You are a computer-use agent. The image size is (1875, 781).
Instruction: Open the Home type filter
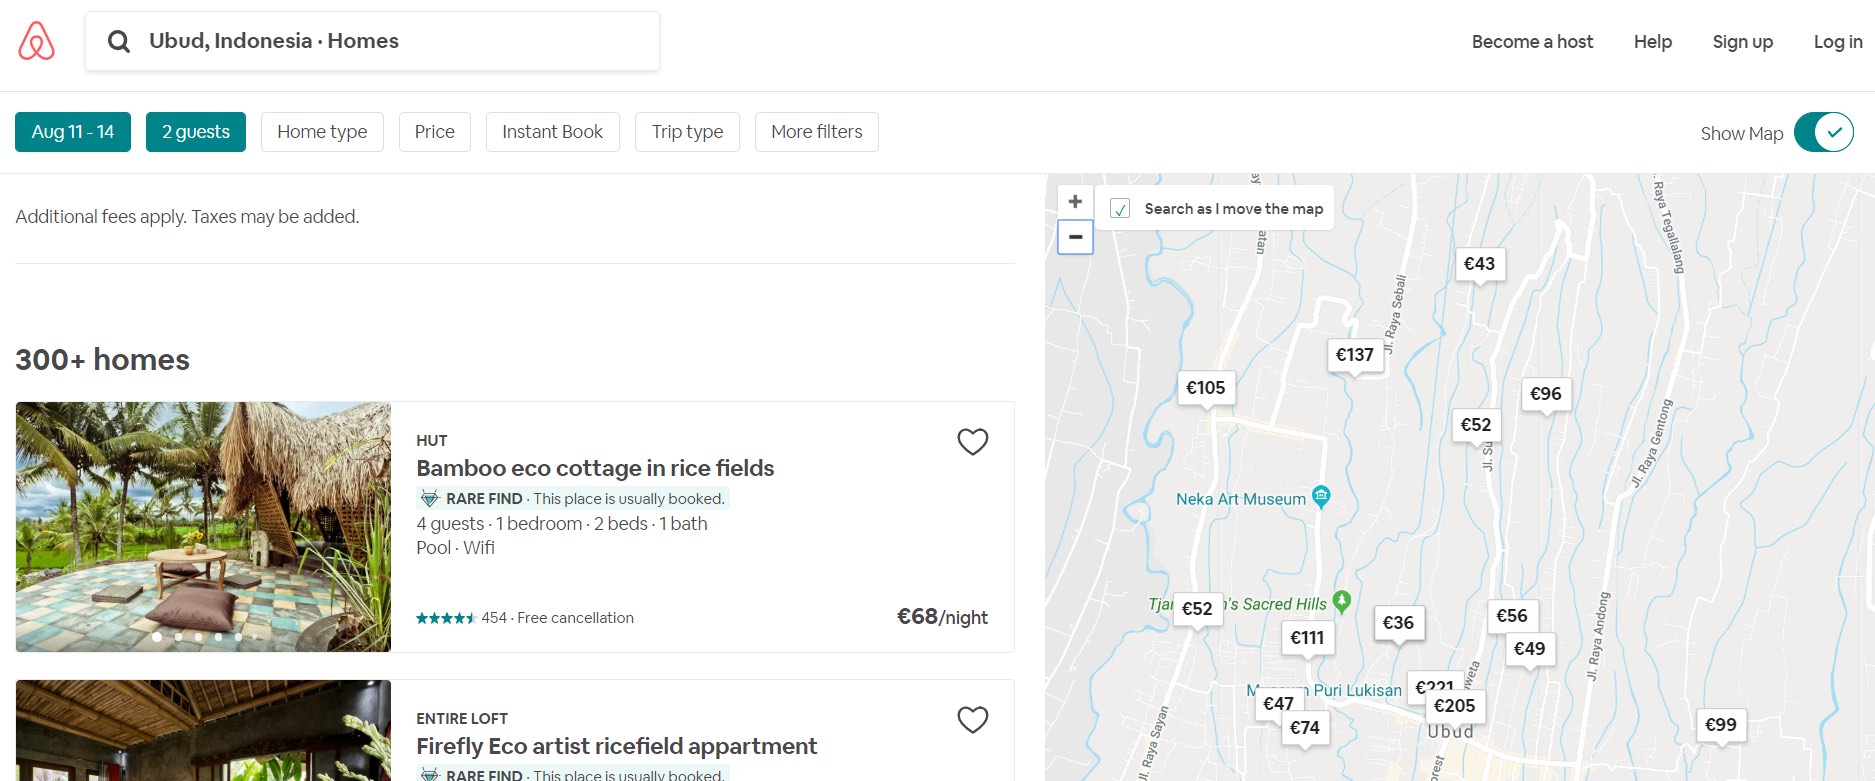tap(322, 132)
